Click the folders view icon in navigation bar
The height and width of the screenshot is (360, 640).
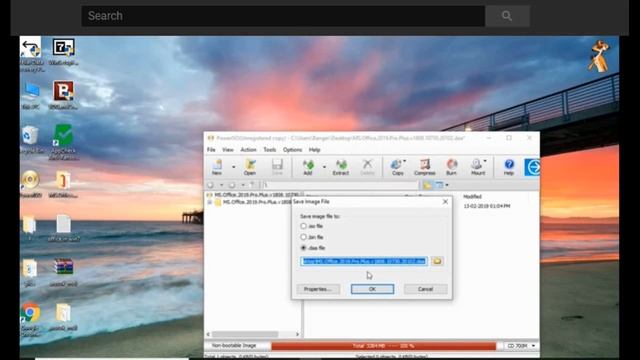click(x=427, y=185)
